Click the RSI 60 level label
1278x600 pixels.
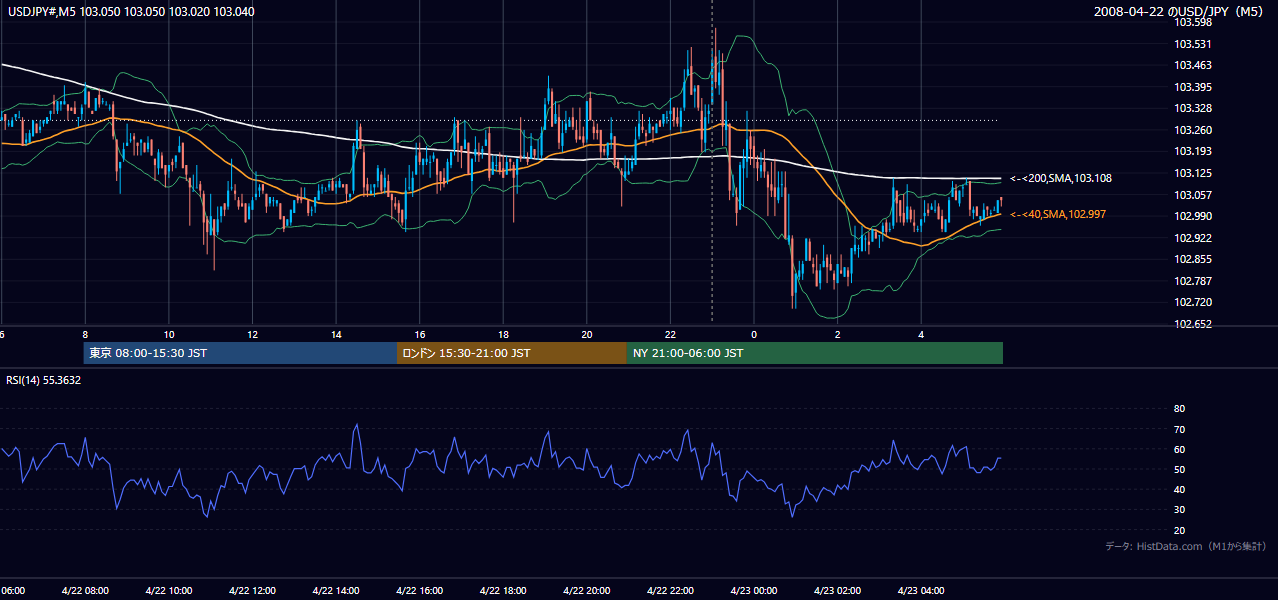[1179, 449]
